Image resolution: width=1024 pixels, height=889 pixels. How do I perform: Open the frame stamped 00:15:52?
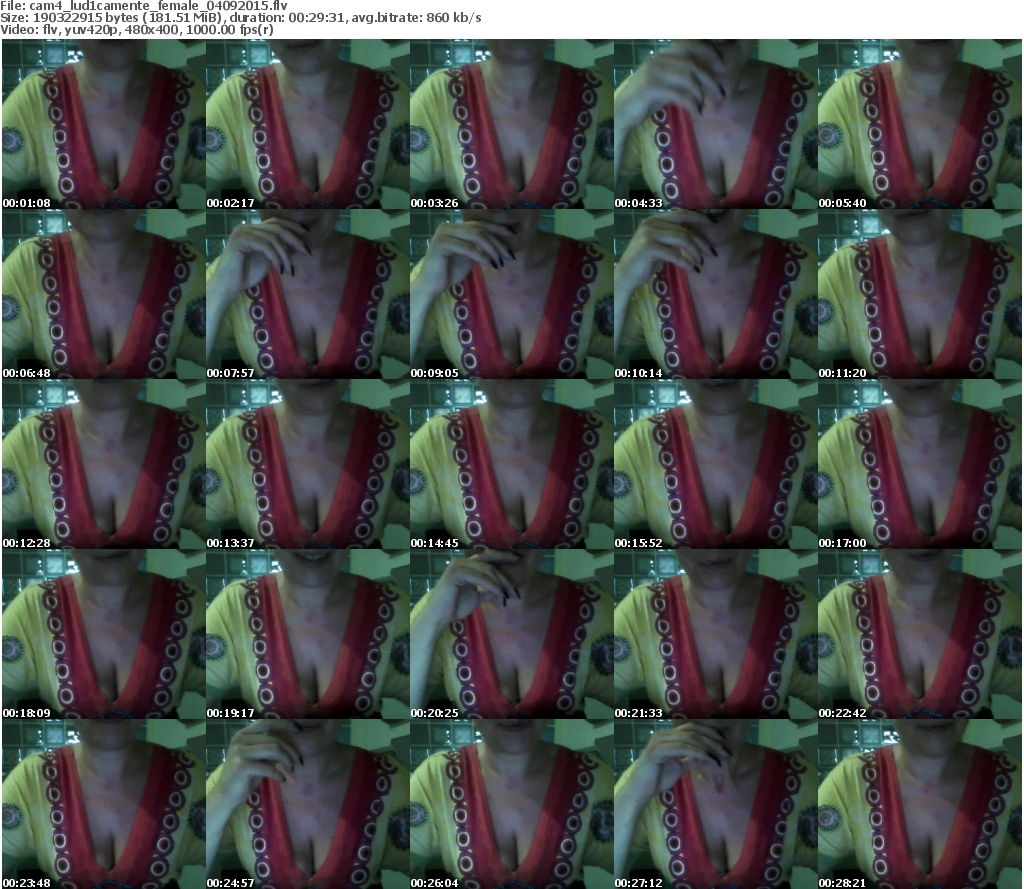(x=715, y=464)
